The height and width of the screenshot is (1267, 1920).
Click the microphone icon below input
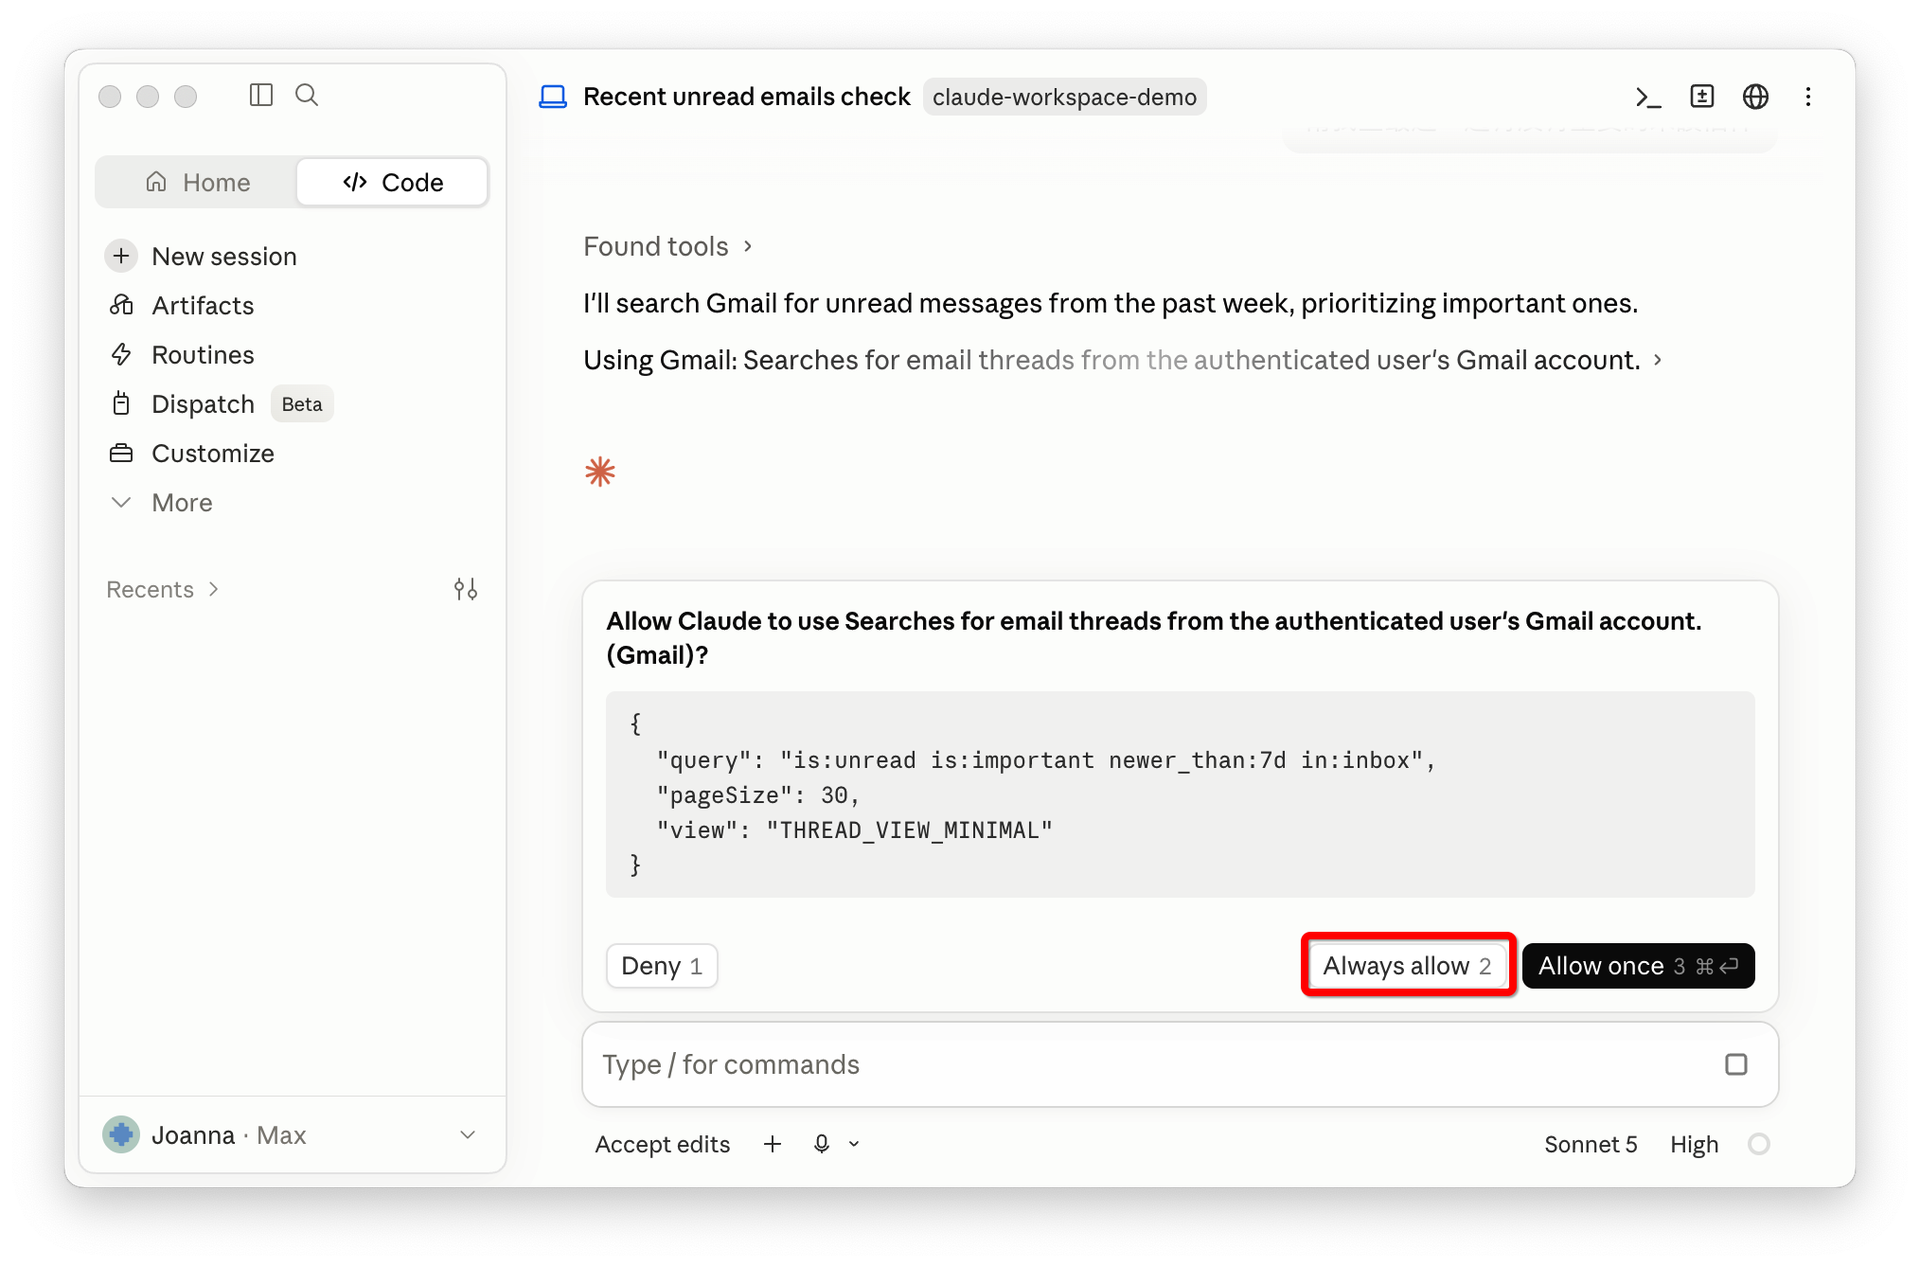tap(821, 1144)
